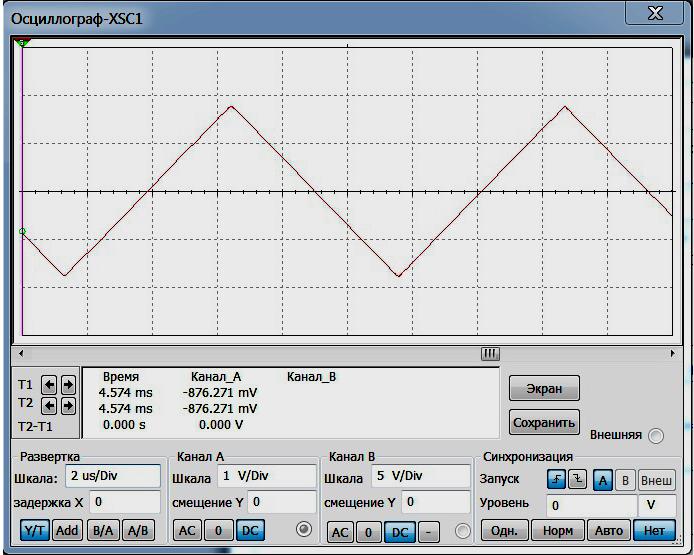Toggle Канал B radio indicator
Viewport: 694px width, 555px height.
click(463, 531)
